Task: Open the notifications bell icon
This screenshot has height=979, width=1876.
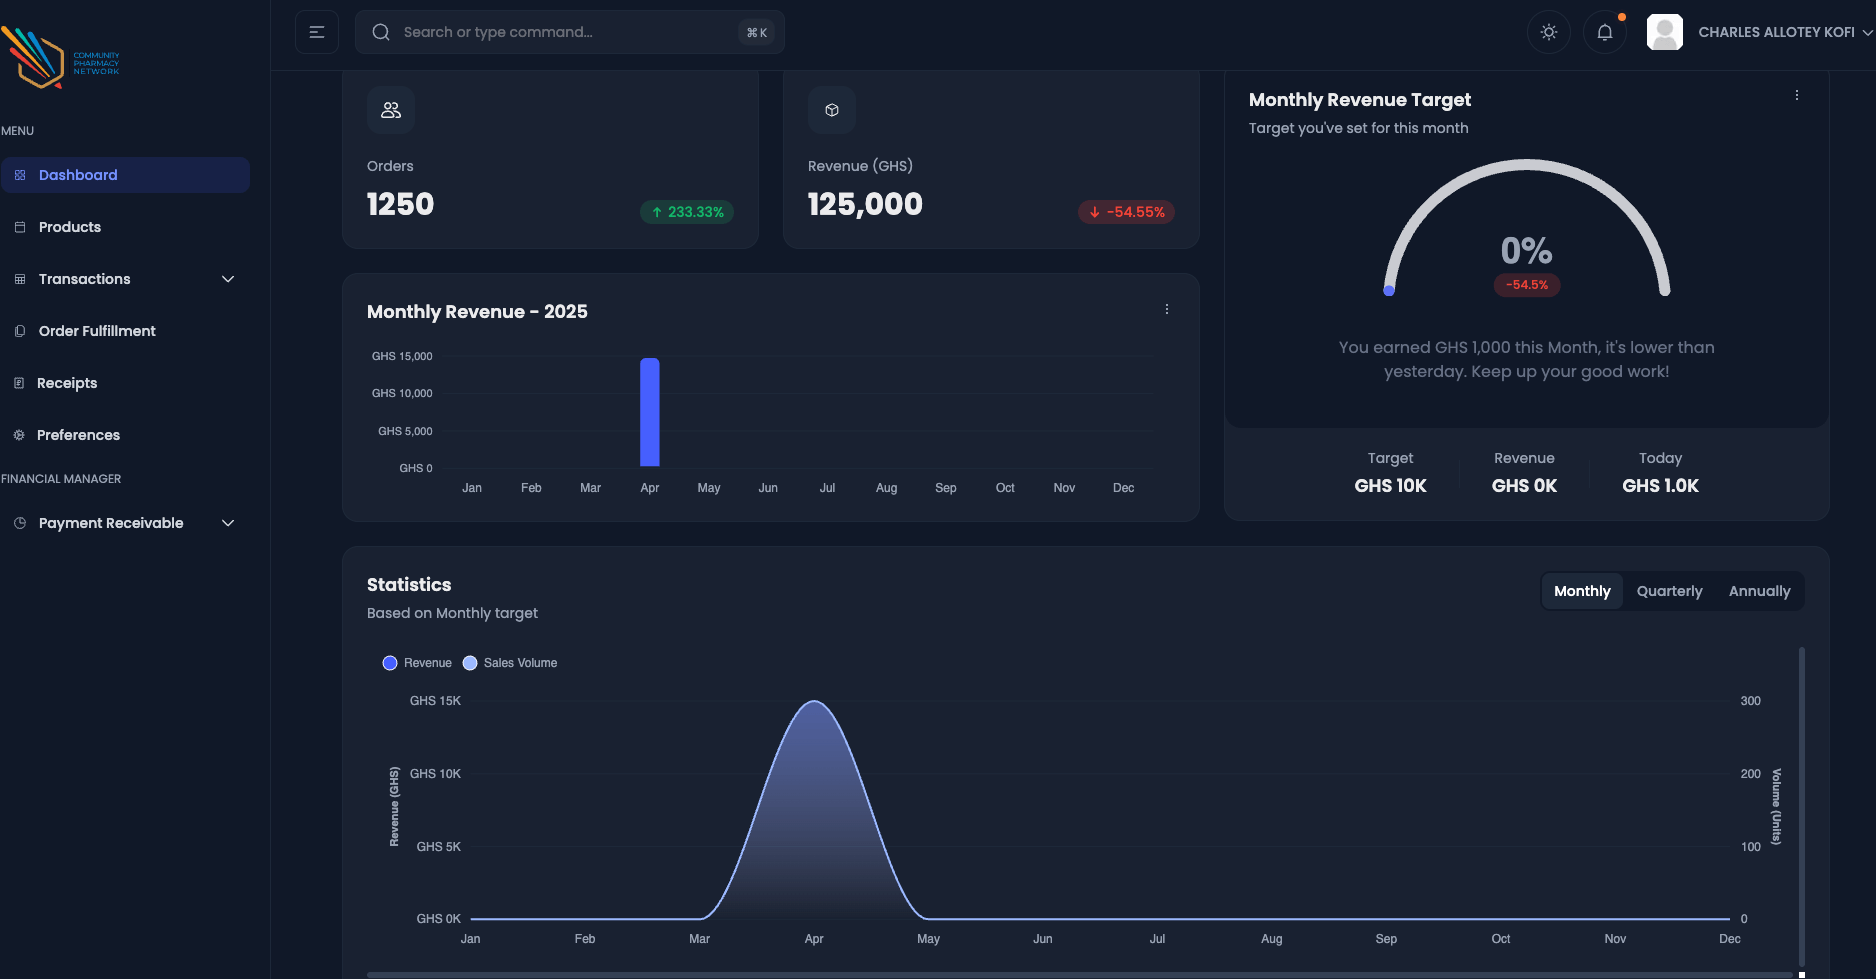Action: click(1605, 32)
